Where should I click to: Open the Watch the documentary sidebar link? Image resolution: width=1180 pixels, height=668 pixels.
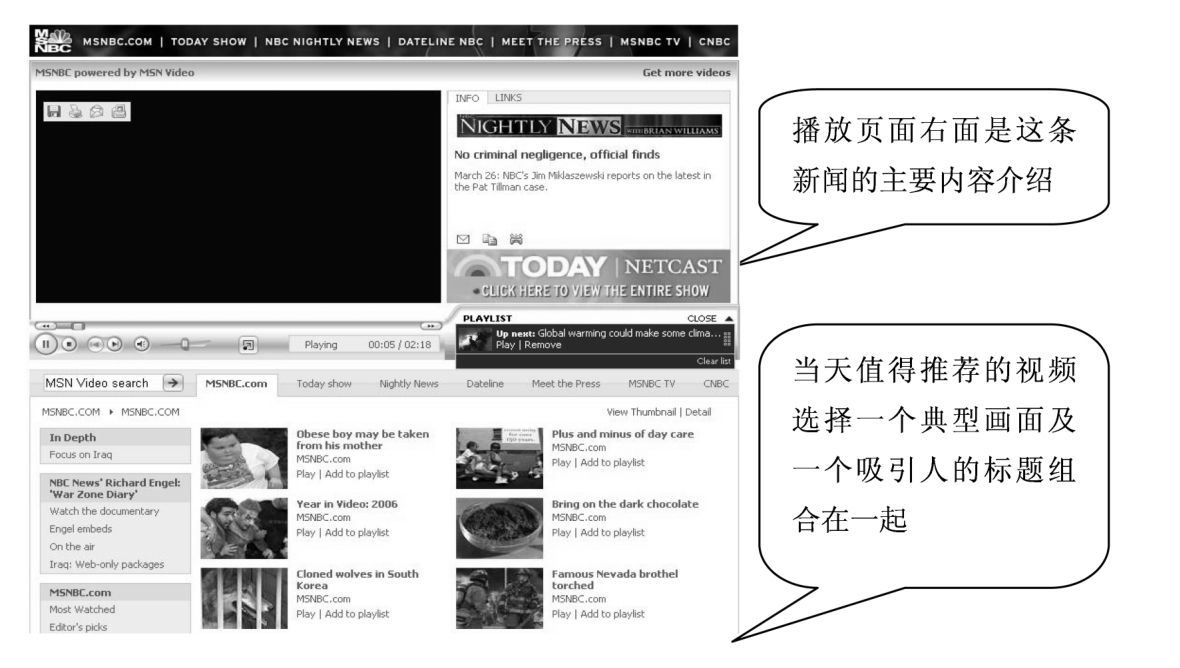[x=105, y=511]
